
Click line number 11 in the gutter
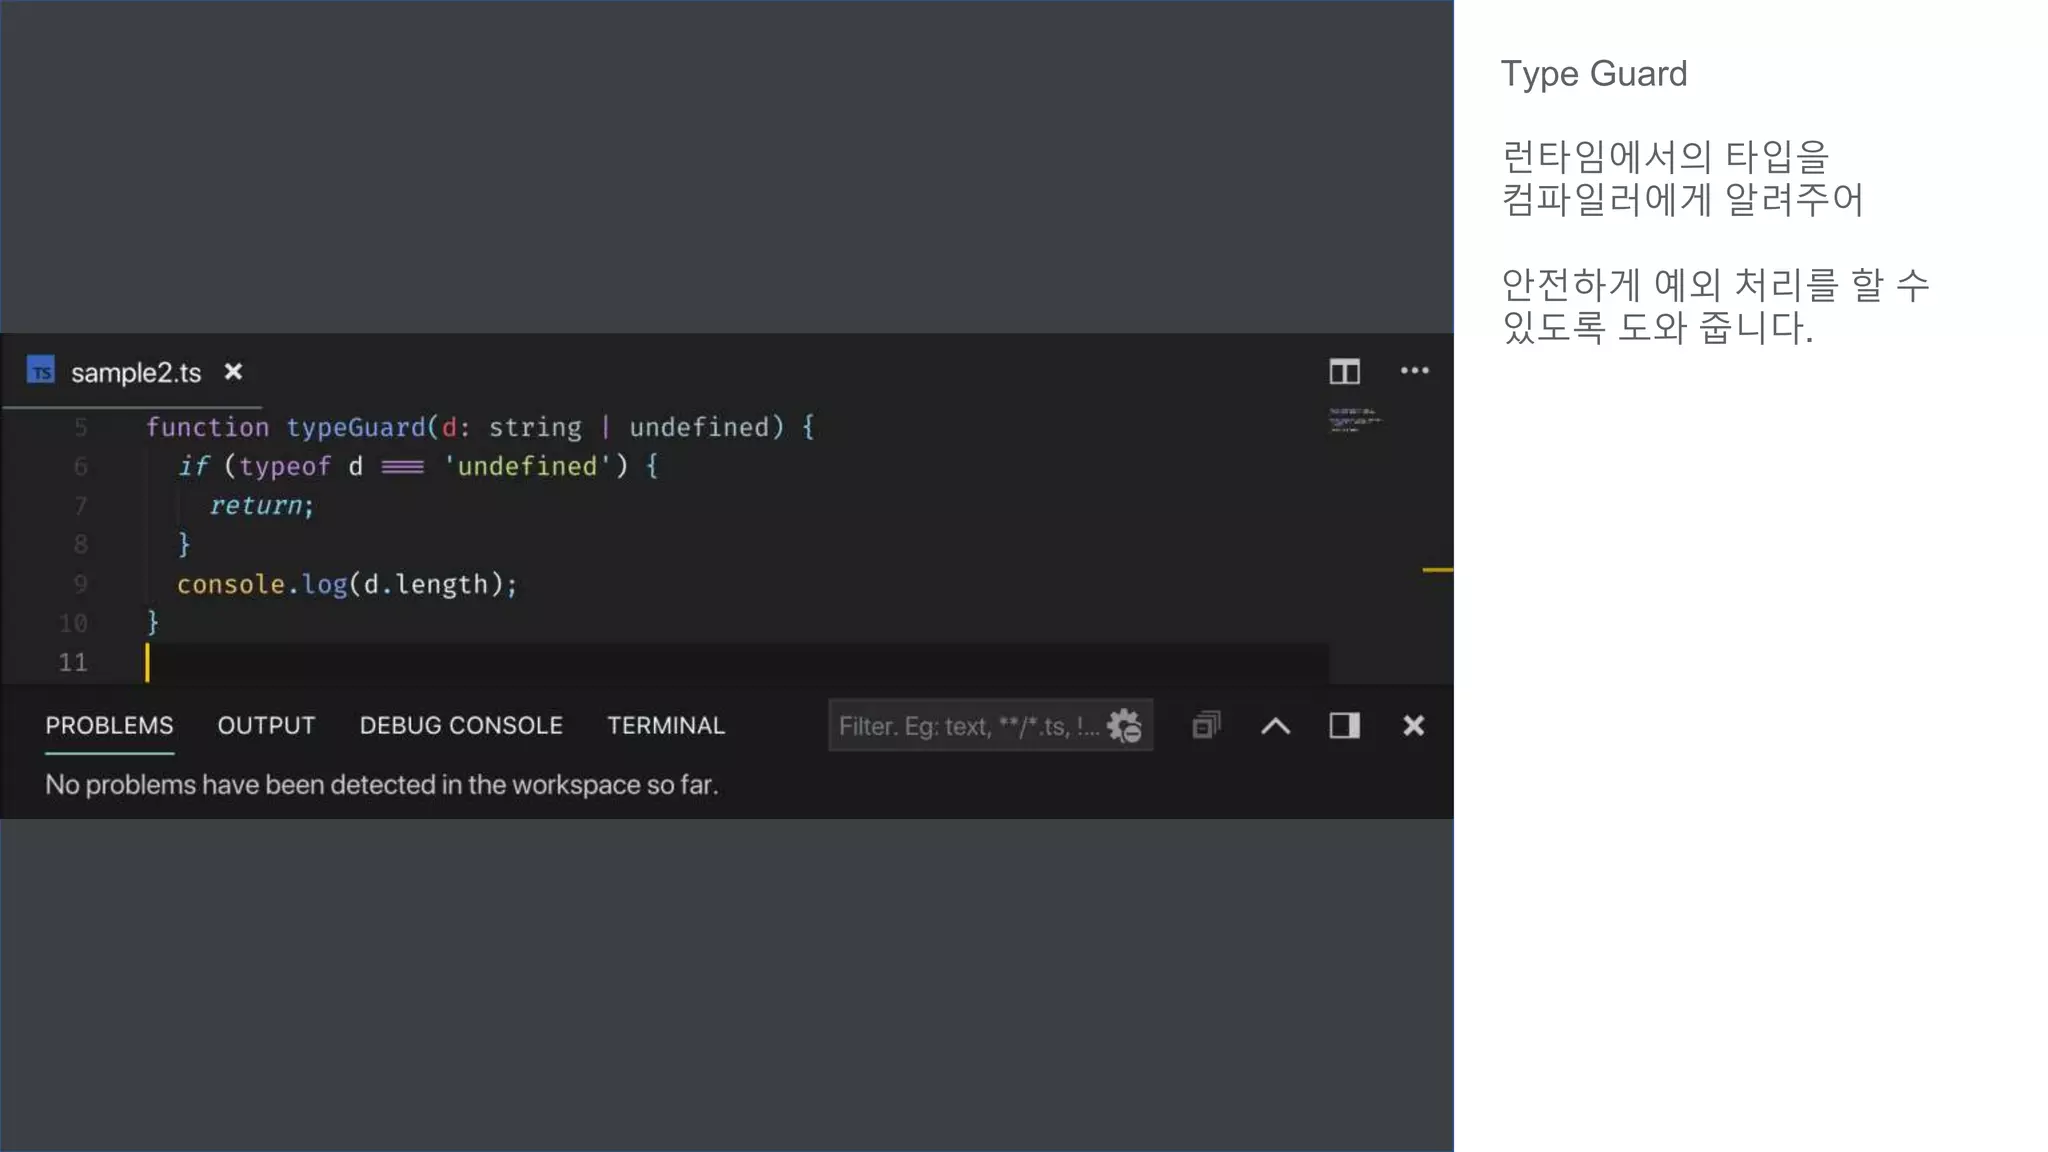click(x=73, y=662)
